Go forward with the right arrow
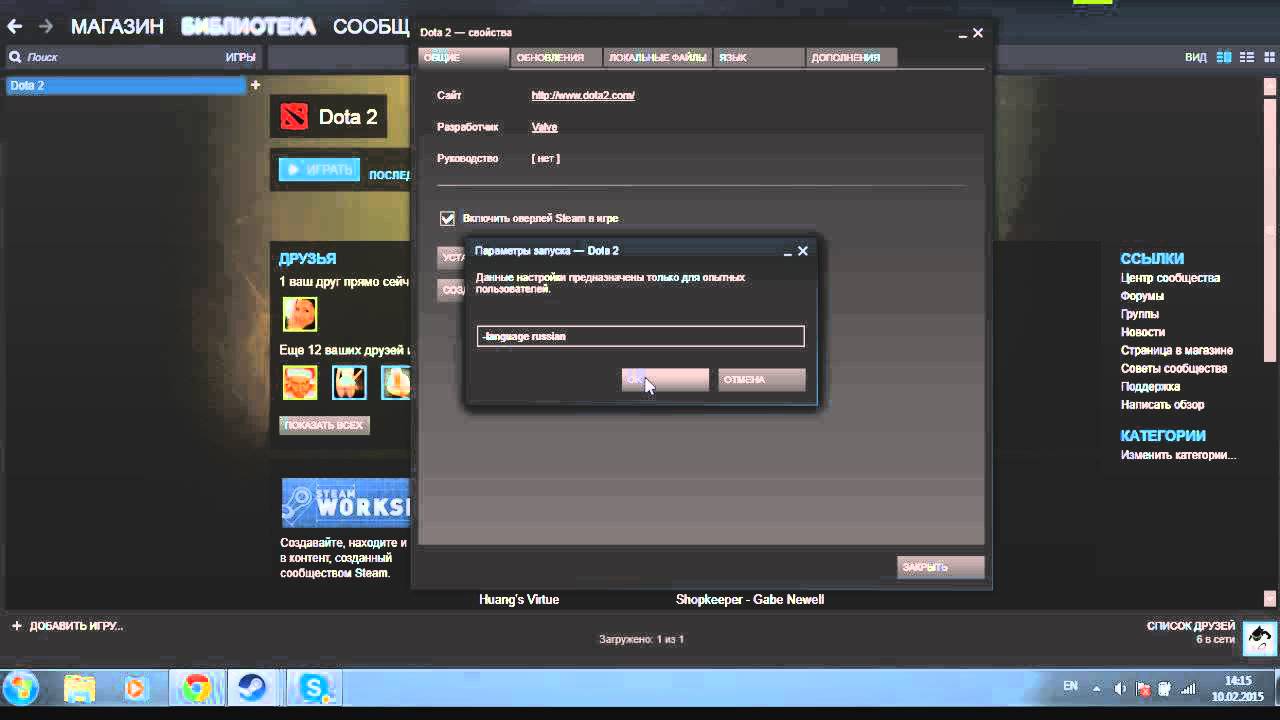Screen dimensions: 1280x720 [45, 27]
